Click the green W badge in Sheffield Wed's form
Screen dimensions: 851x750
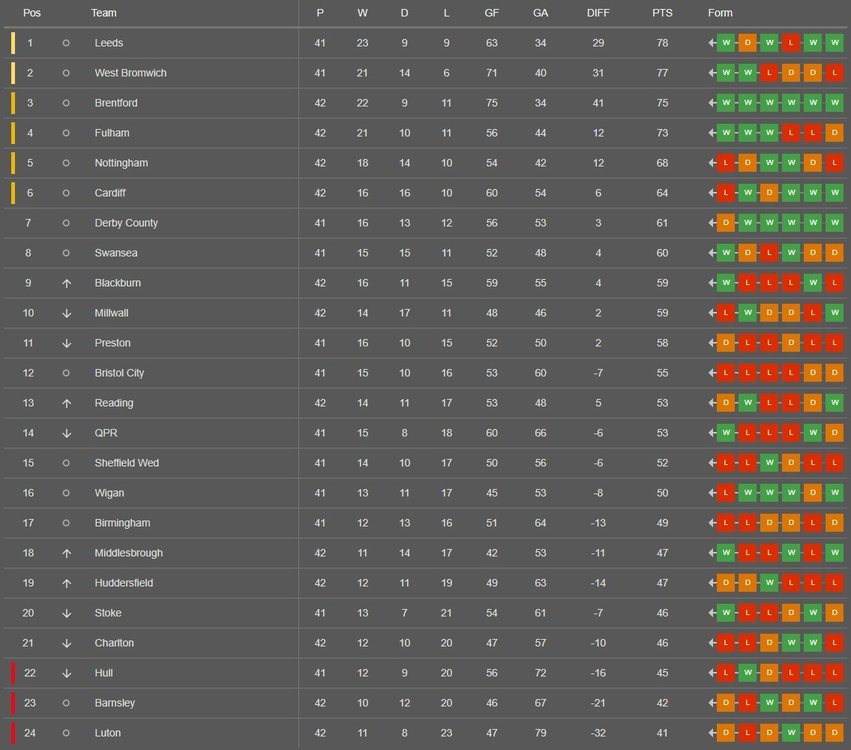click(769, 463)
